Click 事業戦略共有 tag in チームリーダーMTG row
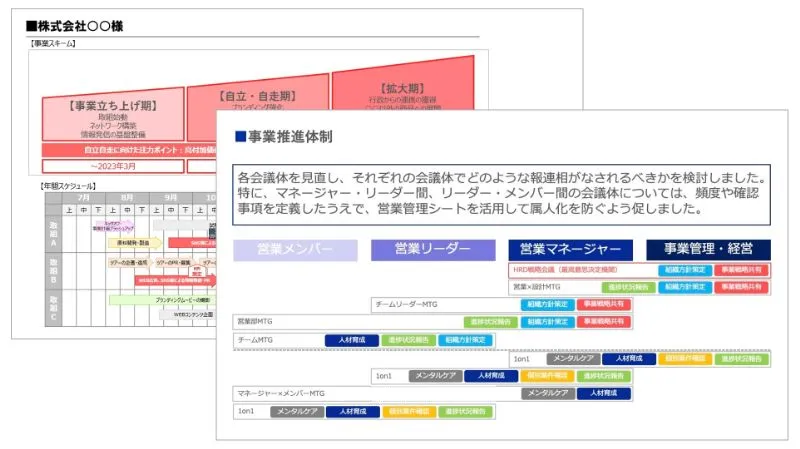The height and width of the screenshot is (449, 800). pos(604,305)
